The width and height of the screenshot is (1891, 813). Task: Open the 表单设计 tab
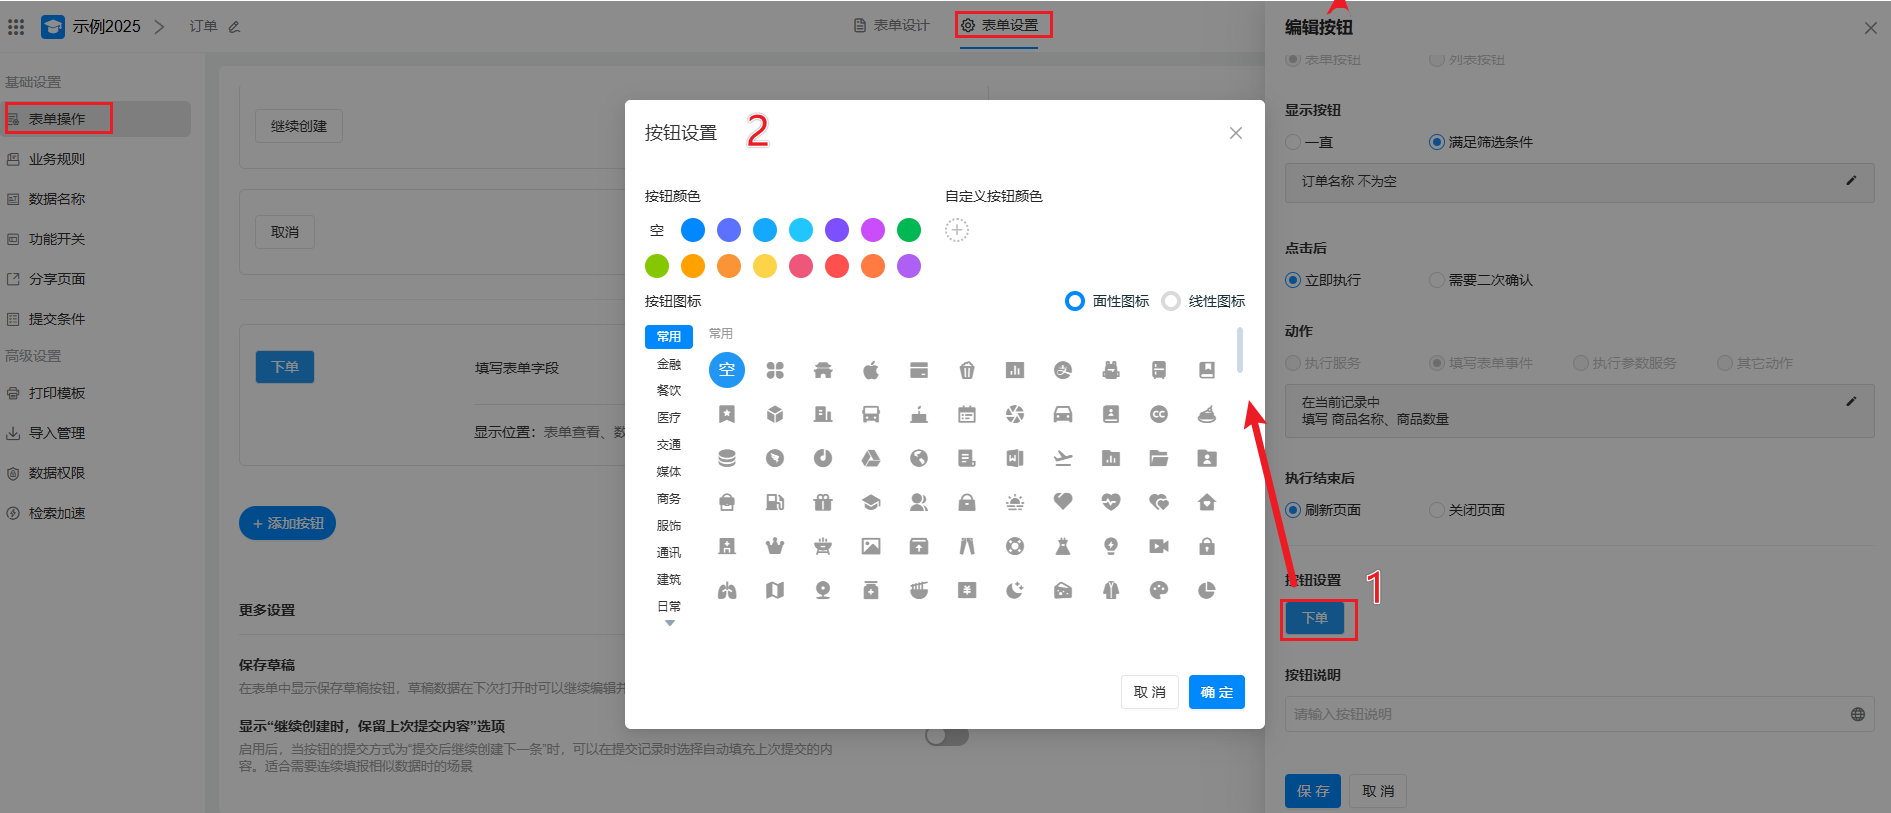891,25
